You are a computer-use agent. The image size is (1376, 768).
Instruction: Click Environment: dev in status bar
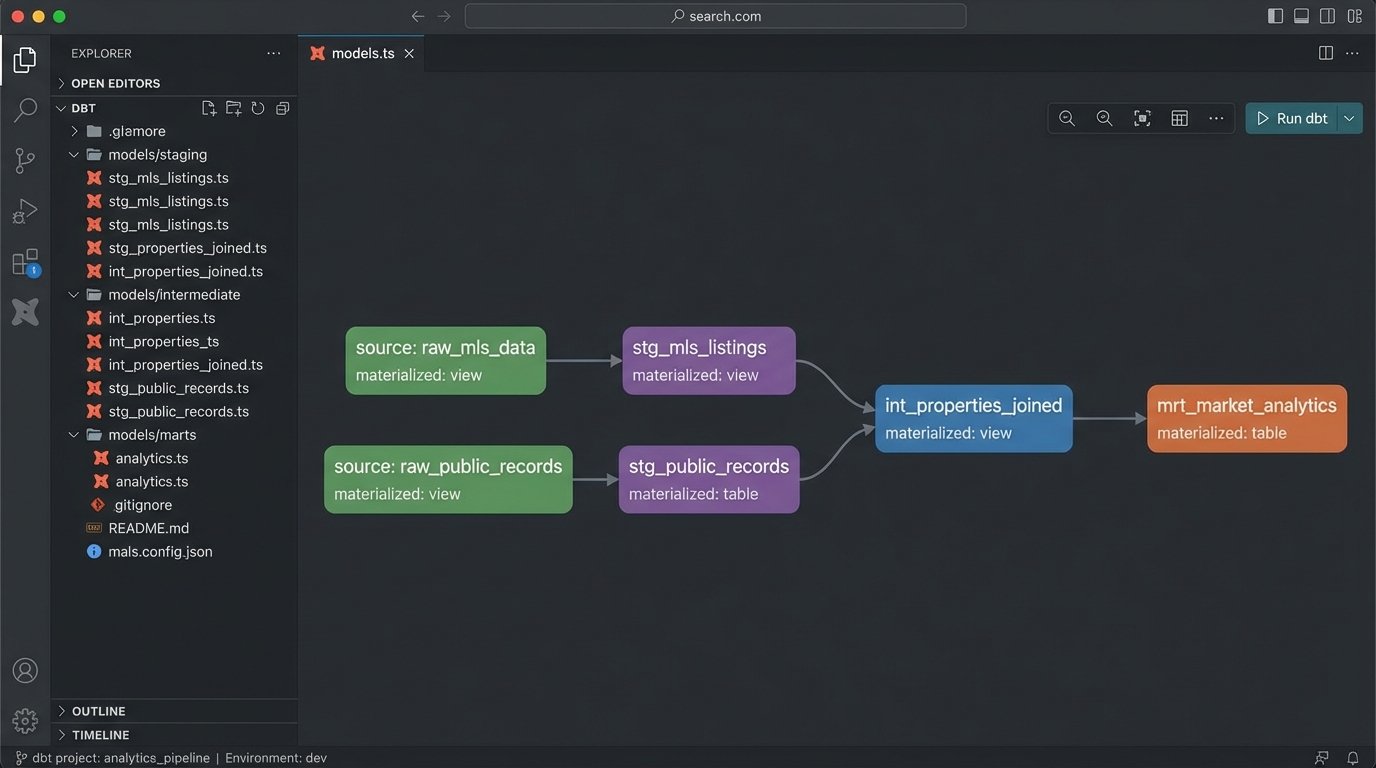(x=276, y=758)
